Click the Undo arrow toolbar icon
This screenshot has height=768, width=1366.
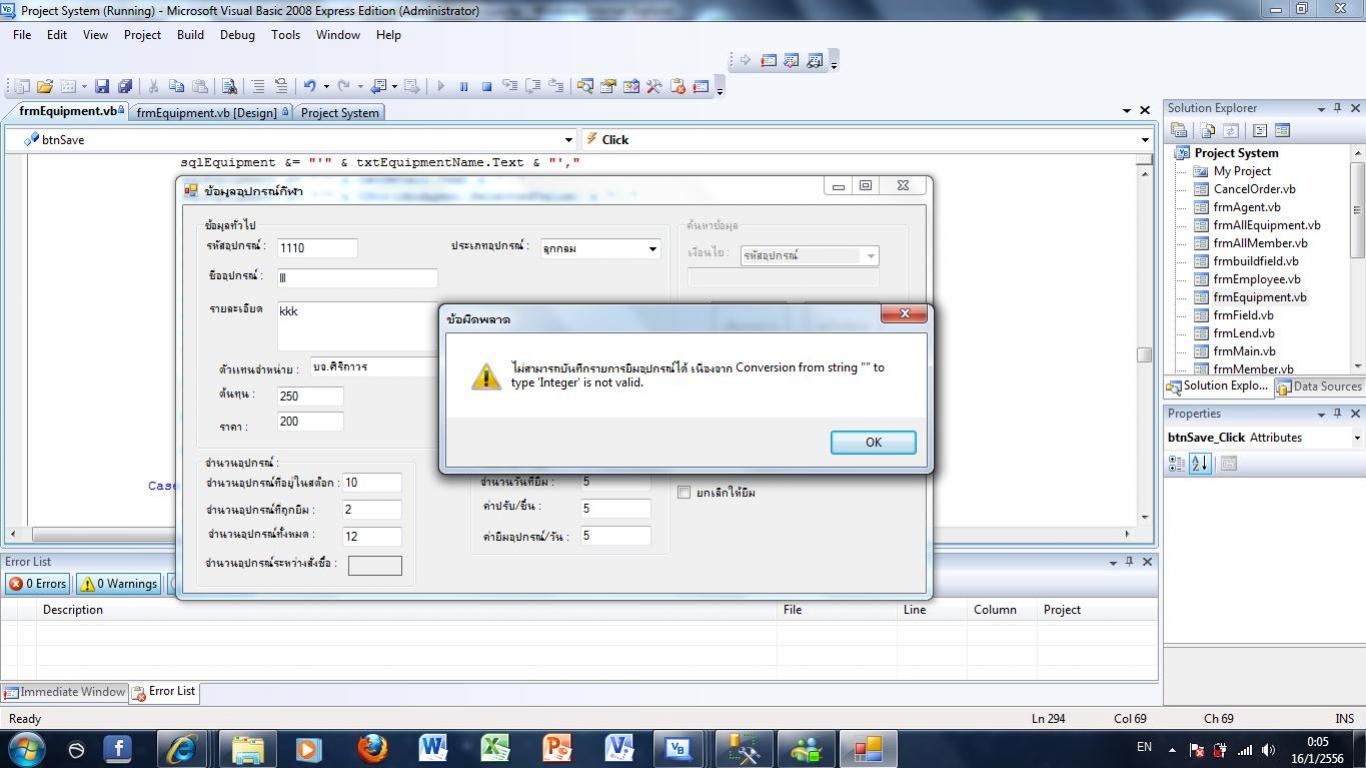[x=310, y=87]
